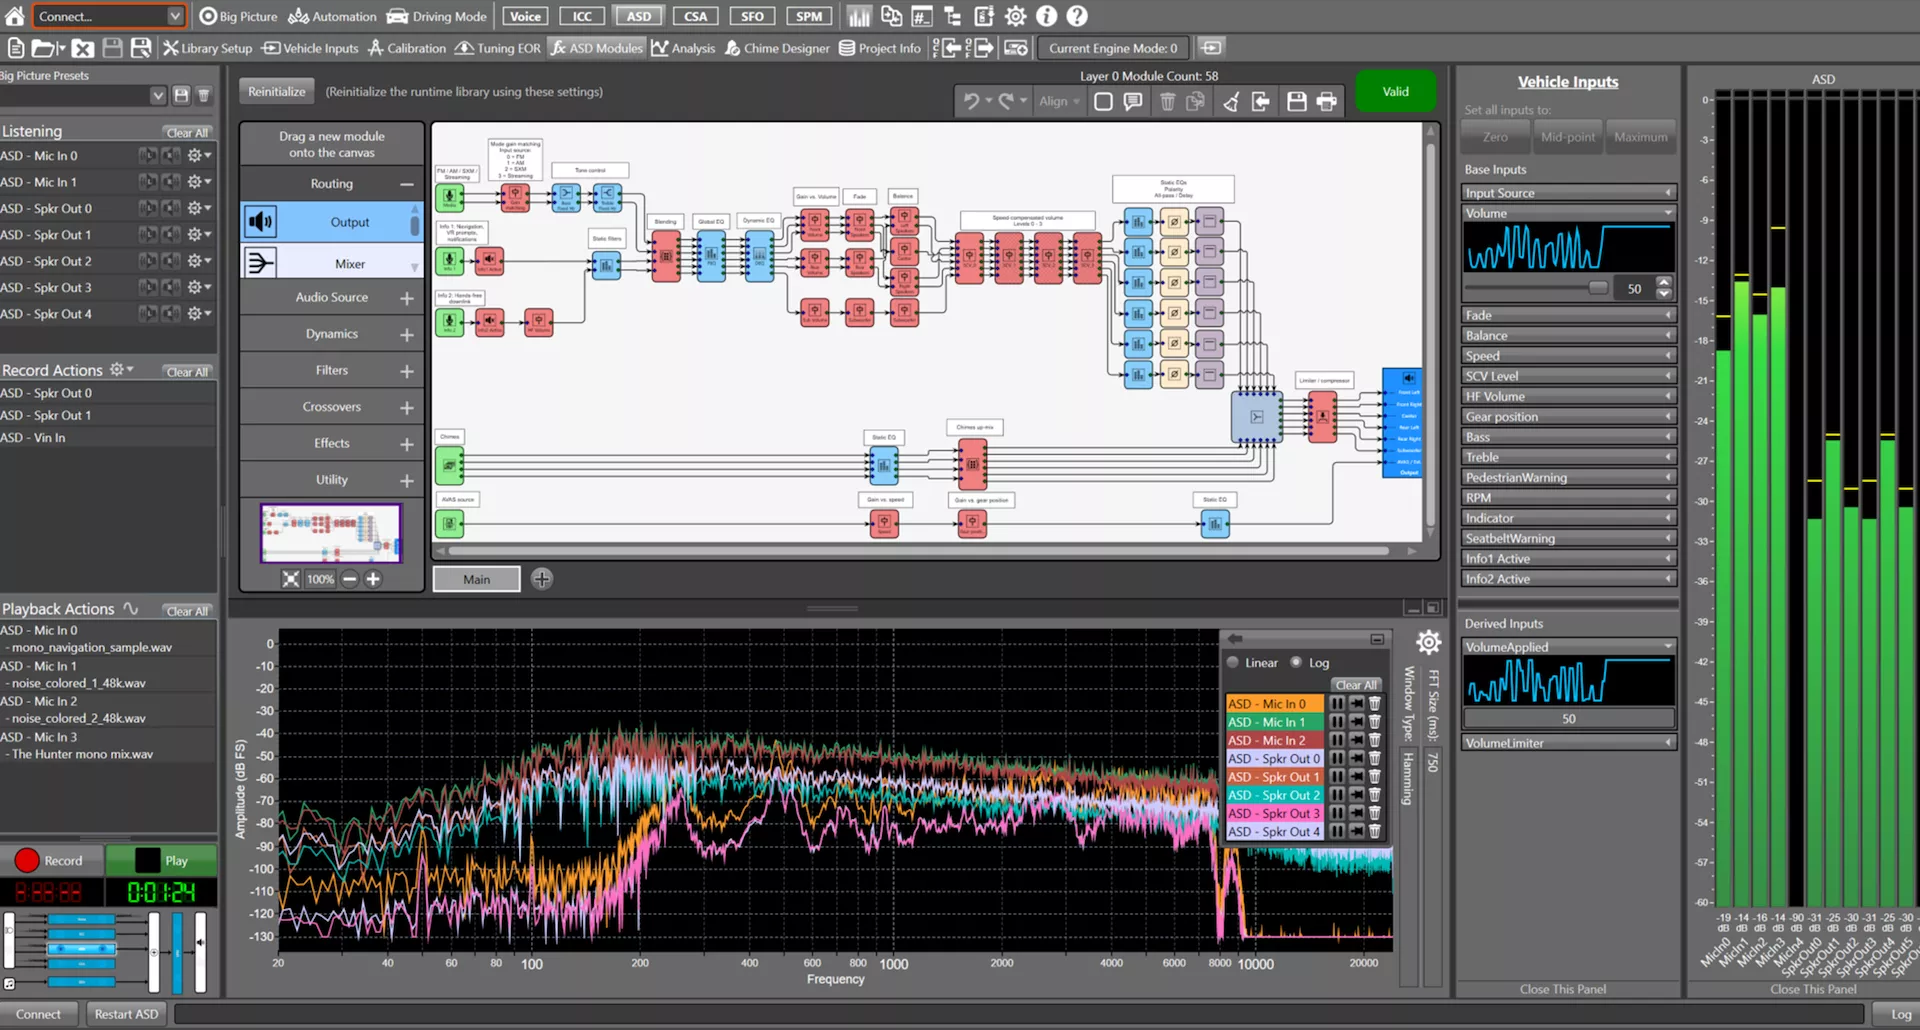Expand the Audio Source module category
Viewport: 1920px width, 1030px height.
(406, 297)
